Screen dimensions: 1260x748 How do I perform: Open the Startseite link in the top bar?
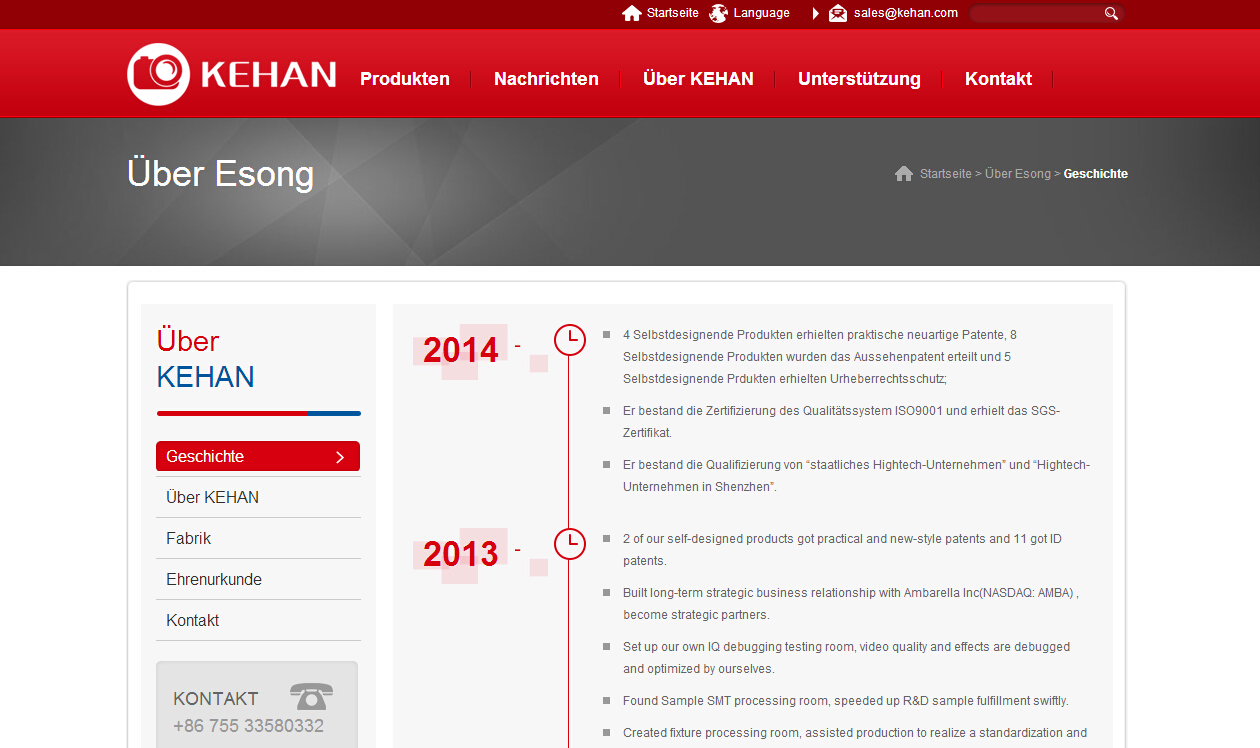(x=673, y=13)
